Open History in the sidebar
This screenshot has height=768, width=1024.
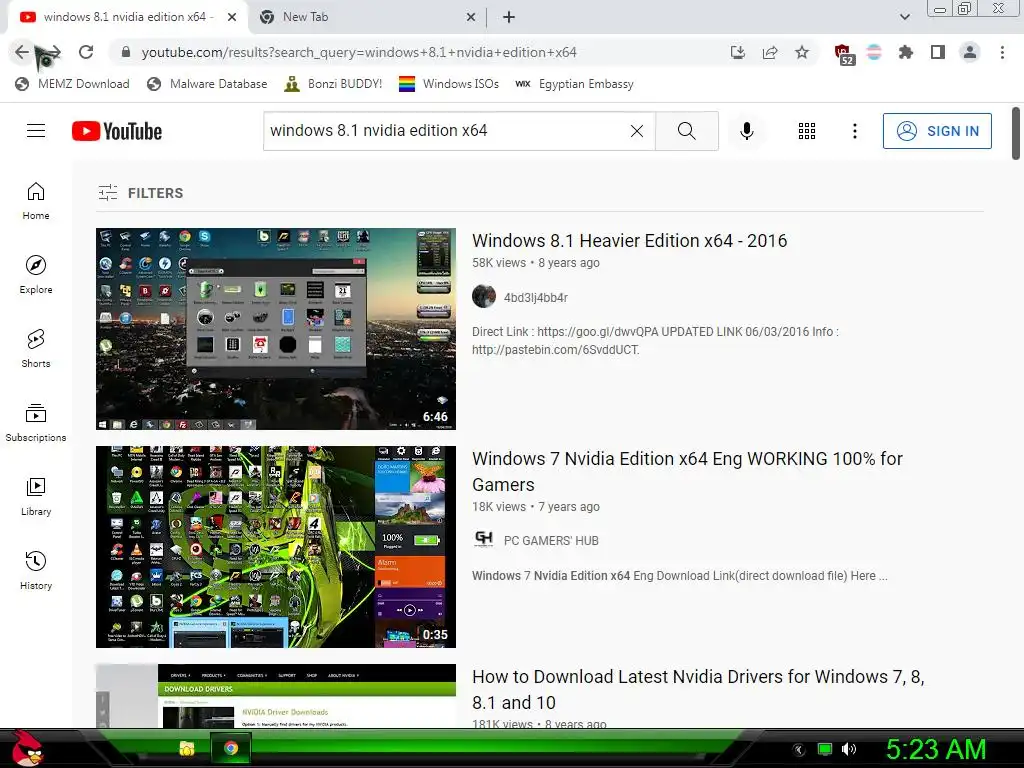click(36, 571)
